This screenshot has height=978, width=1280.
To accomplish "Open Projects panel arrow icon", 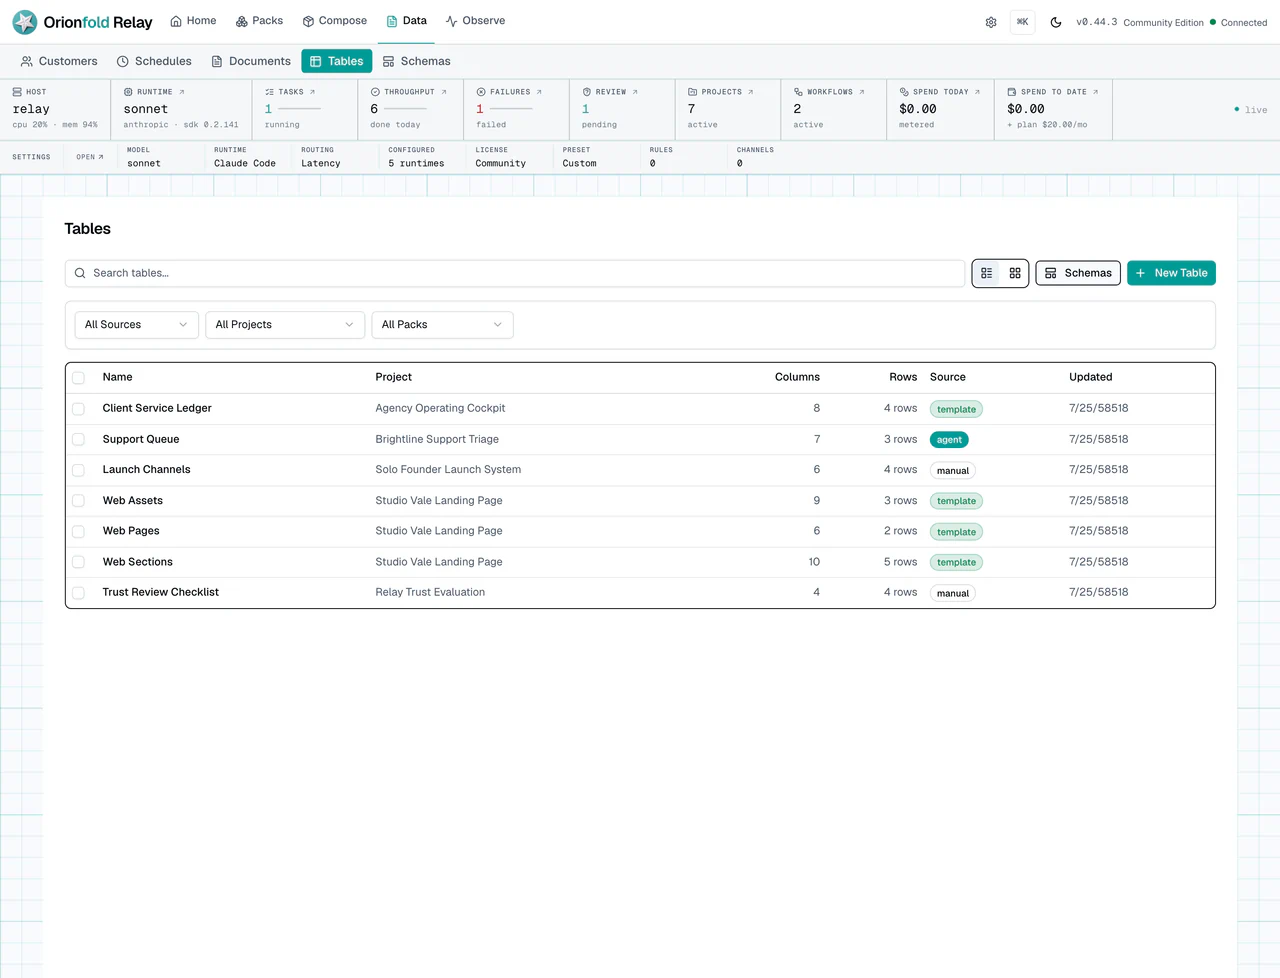I will pos(751,92).
